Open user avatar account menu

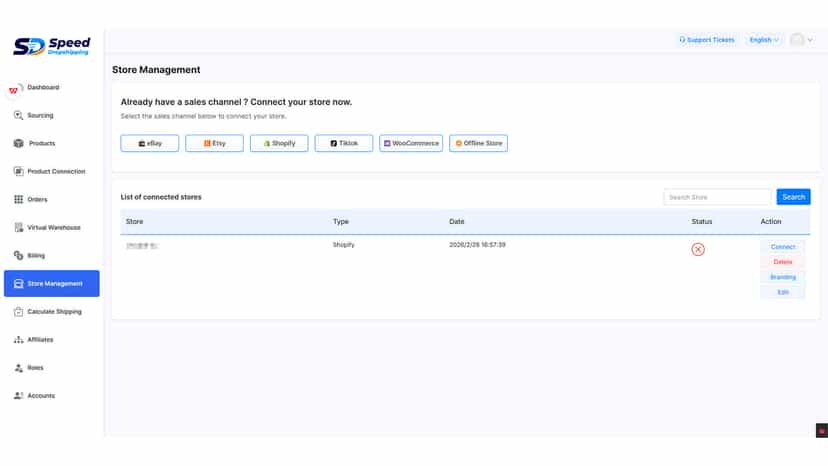coord(801,40)
